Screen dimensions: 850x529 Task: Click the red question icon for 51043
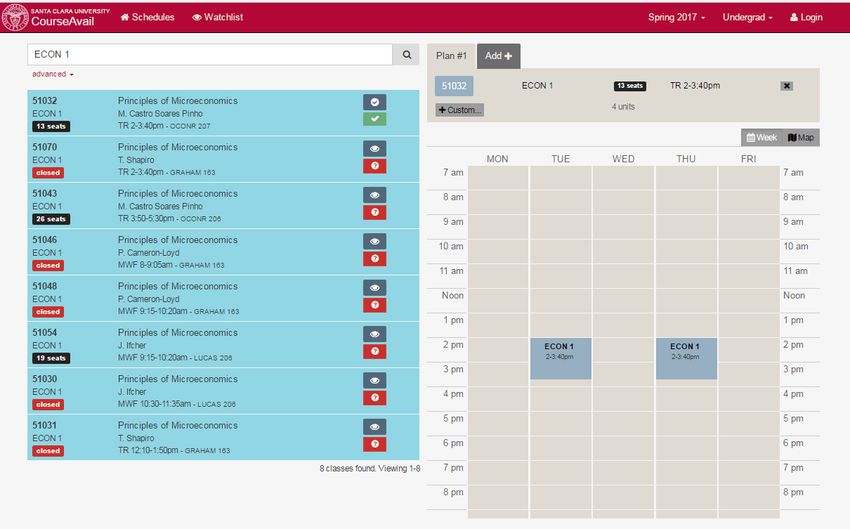click(x=375, y=212)
